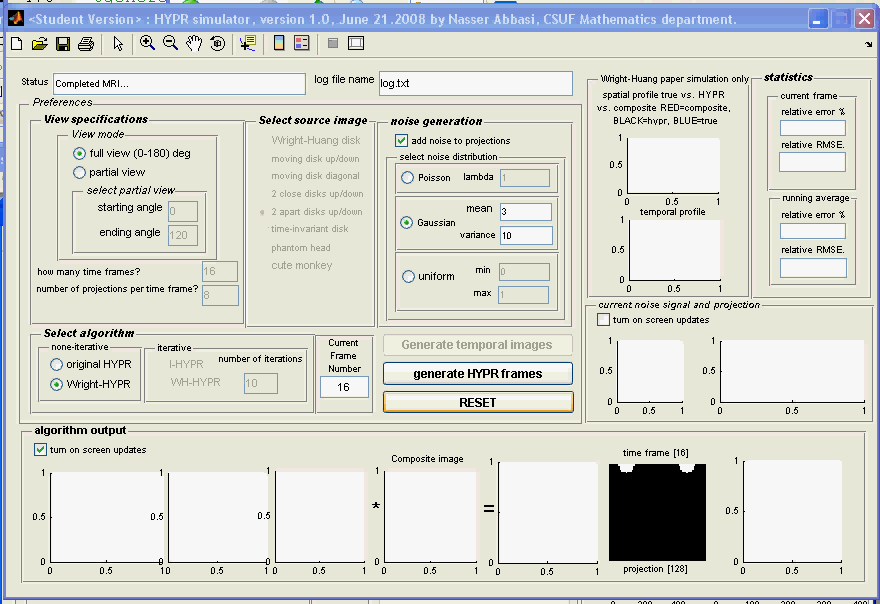Select the partial view radio button
The width and height of the screenshot is (880, 604).
click(x=80, y=172)
